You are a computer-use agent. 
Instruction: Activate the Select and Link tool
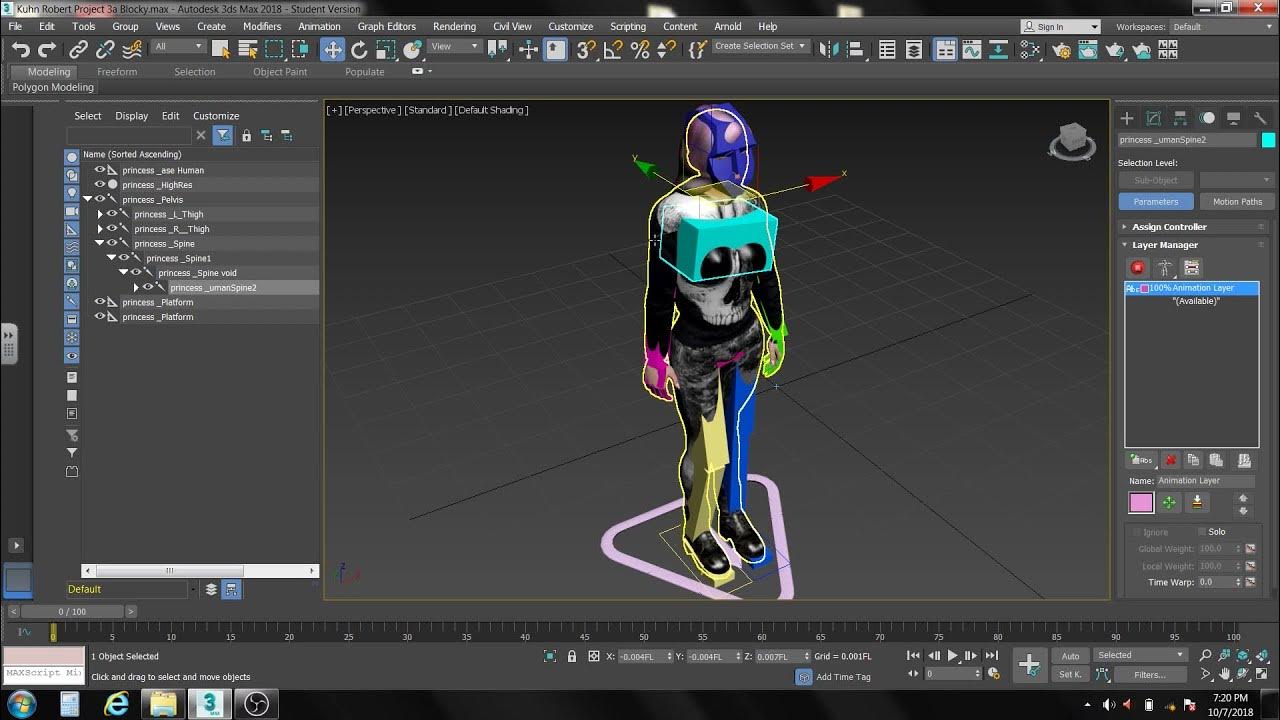[78, 49]
